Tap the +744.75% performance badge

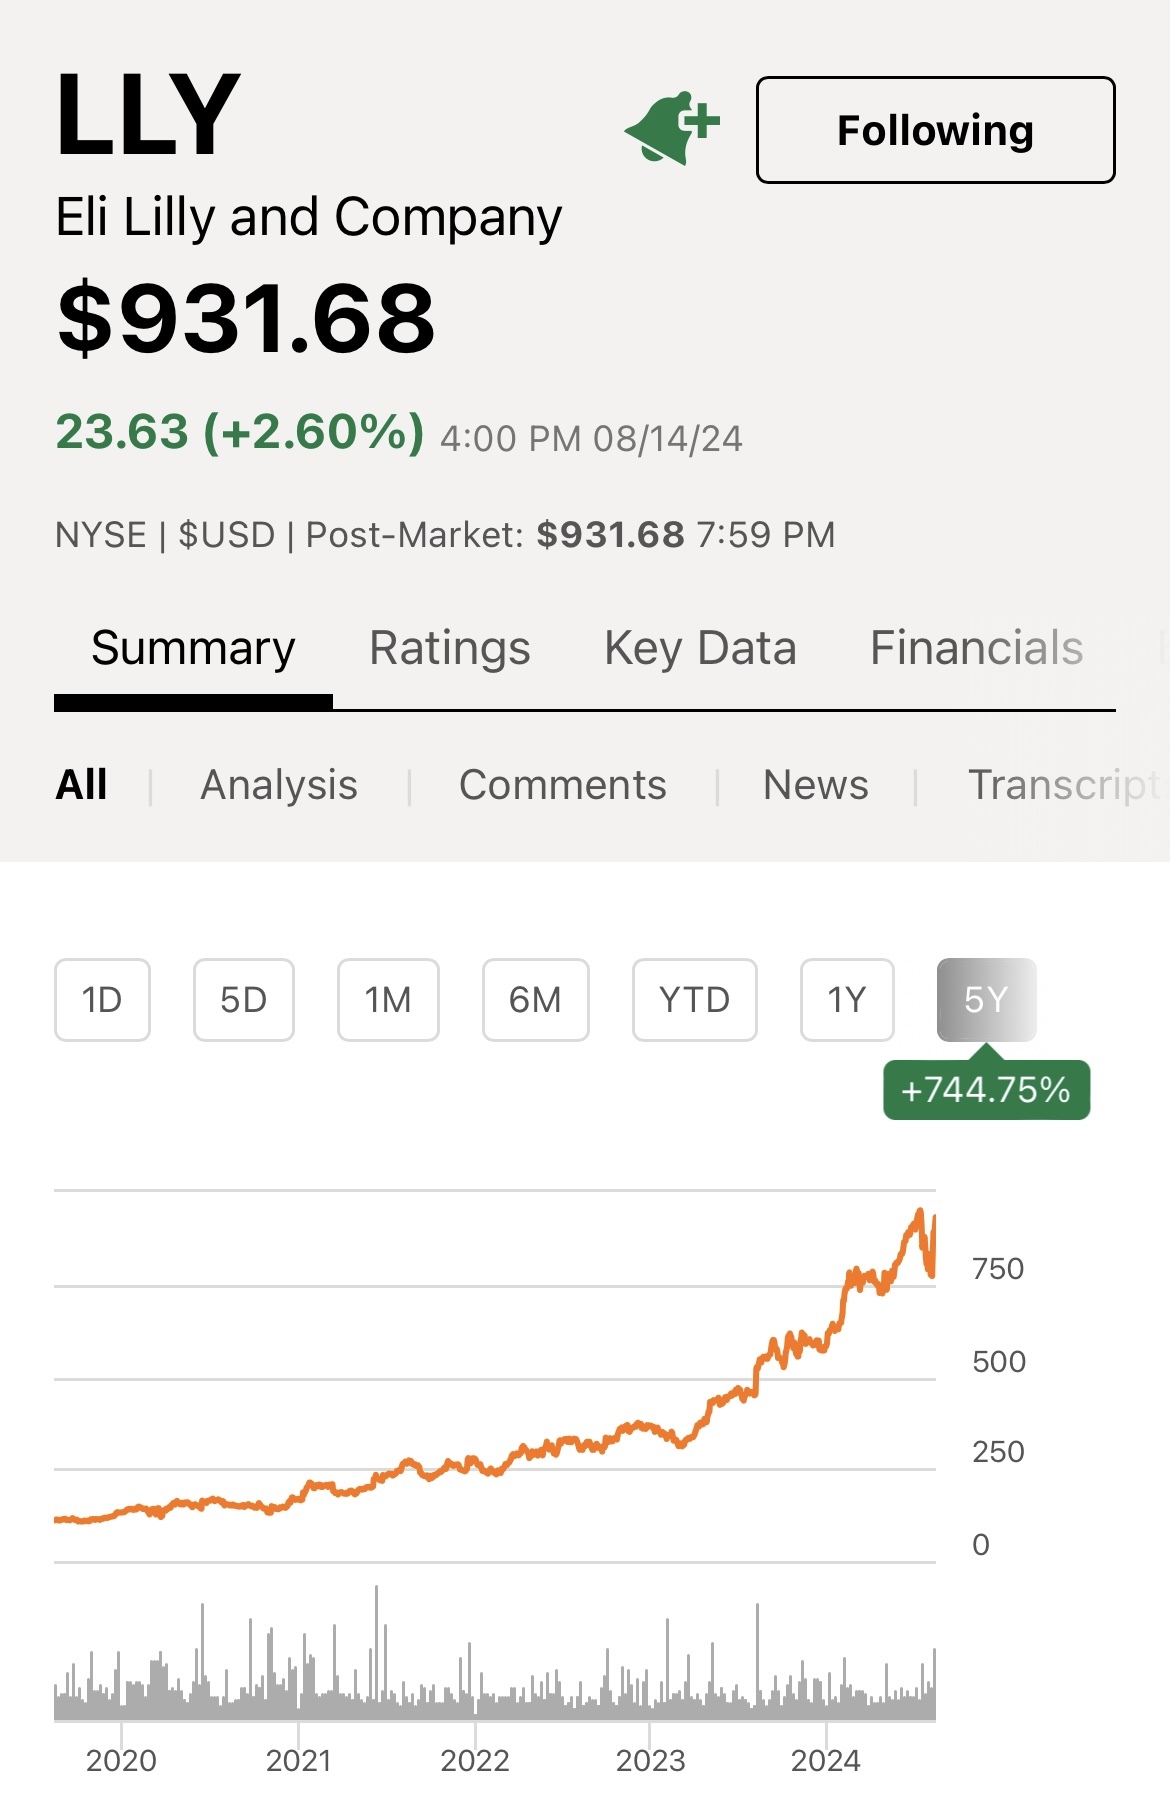coord(986,1089)
